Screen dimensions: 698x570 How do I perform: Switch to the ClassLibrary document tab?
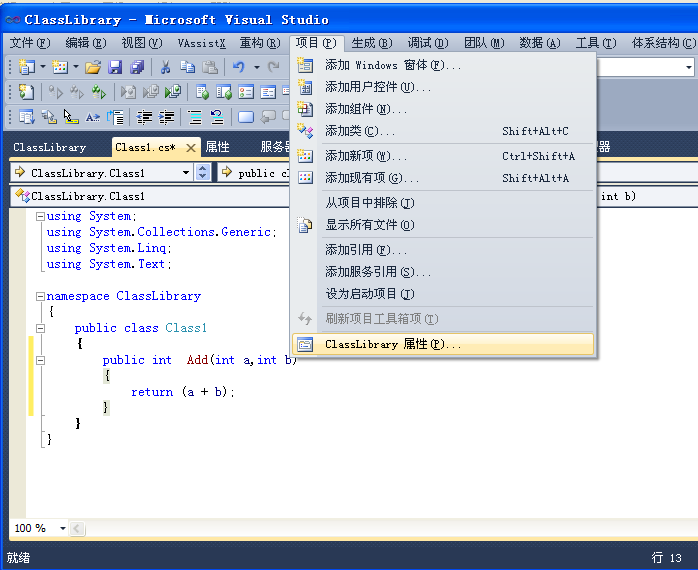click(49, 147)
